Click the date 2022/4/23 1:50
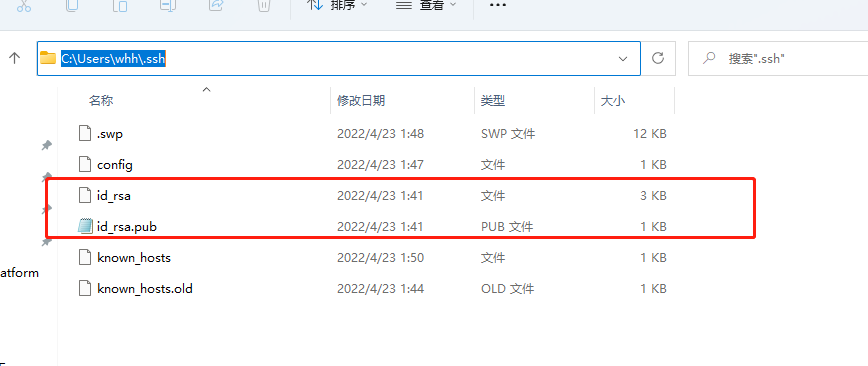Image resolution: width=868 pixels, height=366 pixels. pyautogui.click(x=380, y=258)
